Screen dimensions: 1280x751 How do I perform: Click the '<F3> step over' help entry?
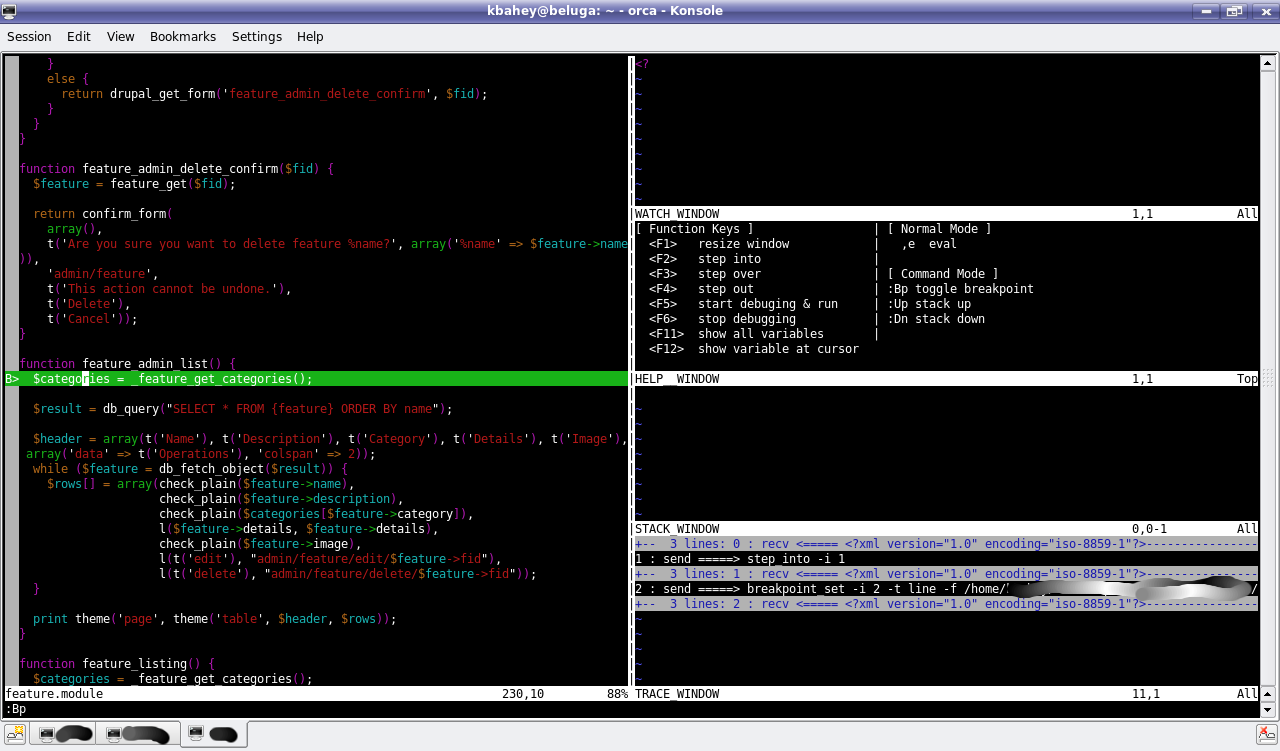coord(705,274)
